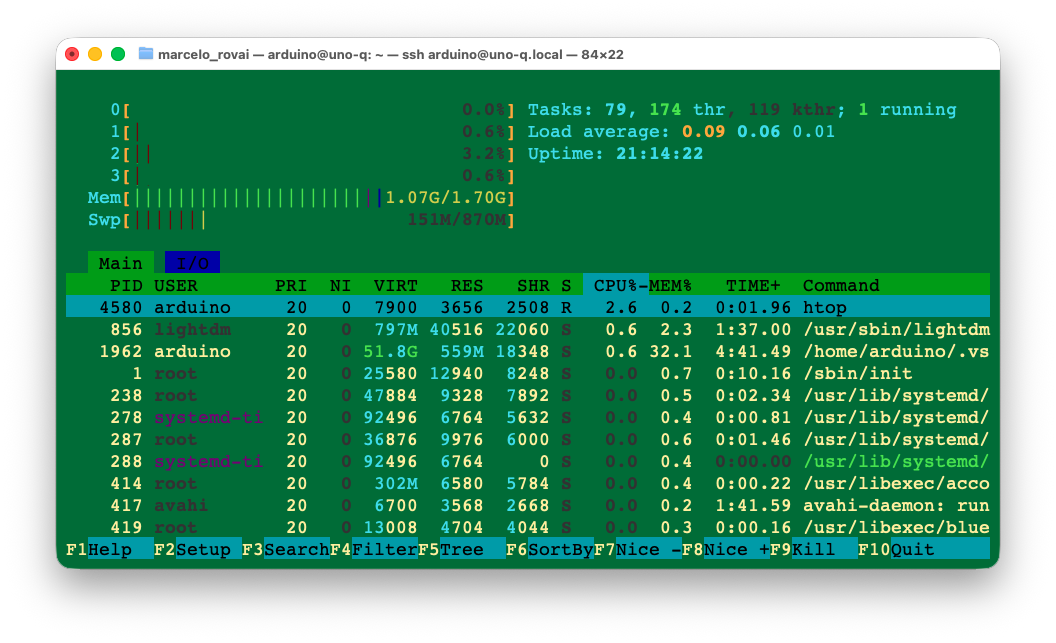The image size is (1056, 643).
Task: Click the CPU 3 usage meter
Action: click(313, 175)
